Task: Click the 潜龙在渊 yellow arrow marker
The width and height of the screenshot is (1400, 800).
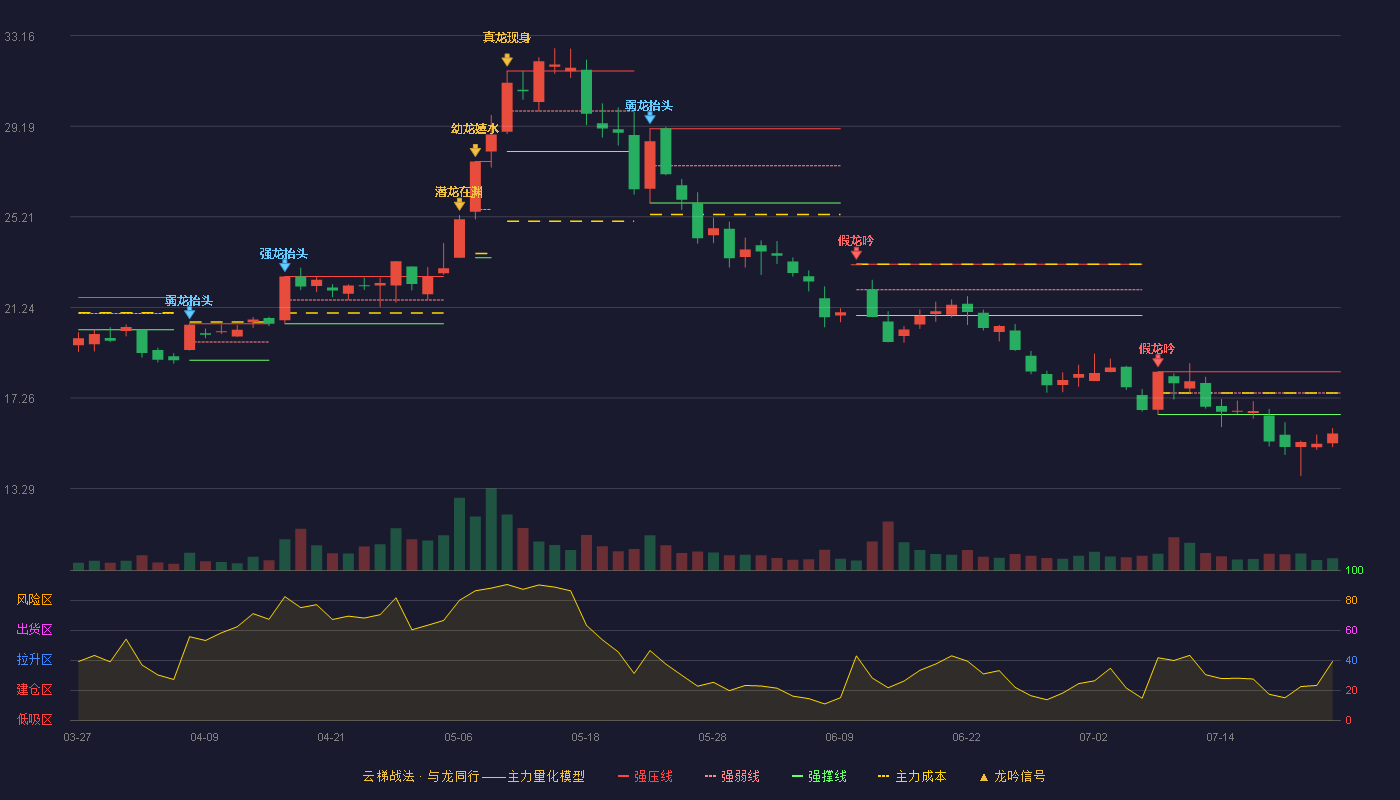Action: (459, 204)
